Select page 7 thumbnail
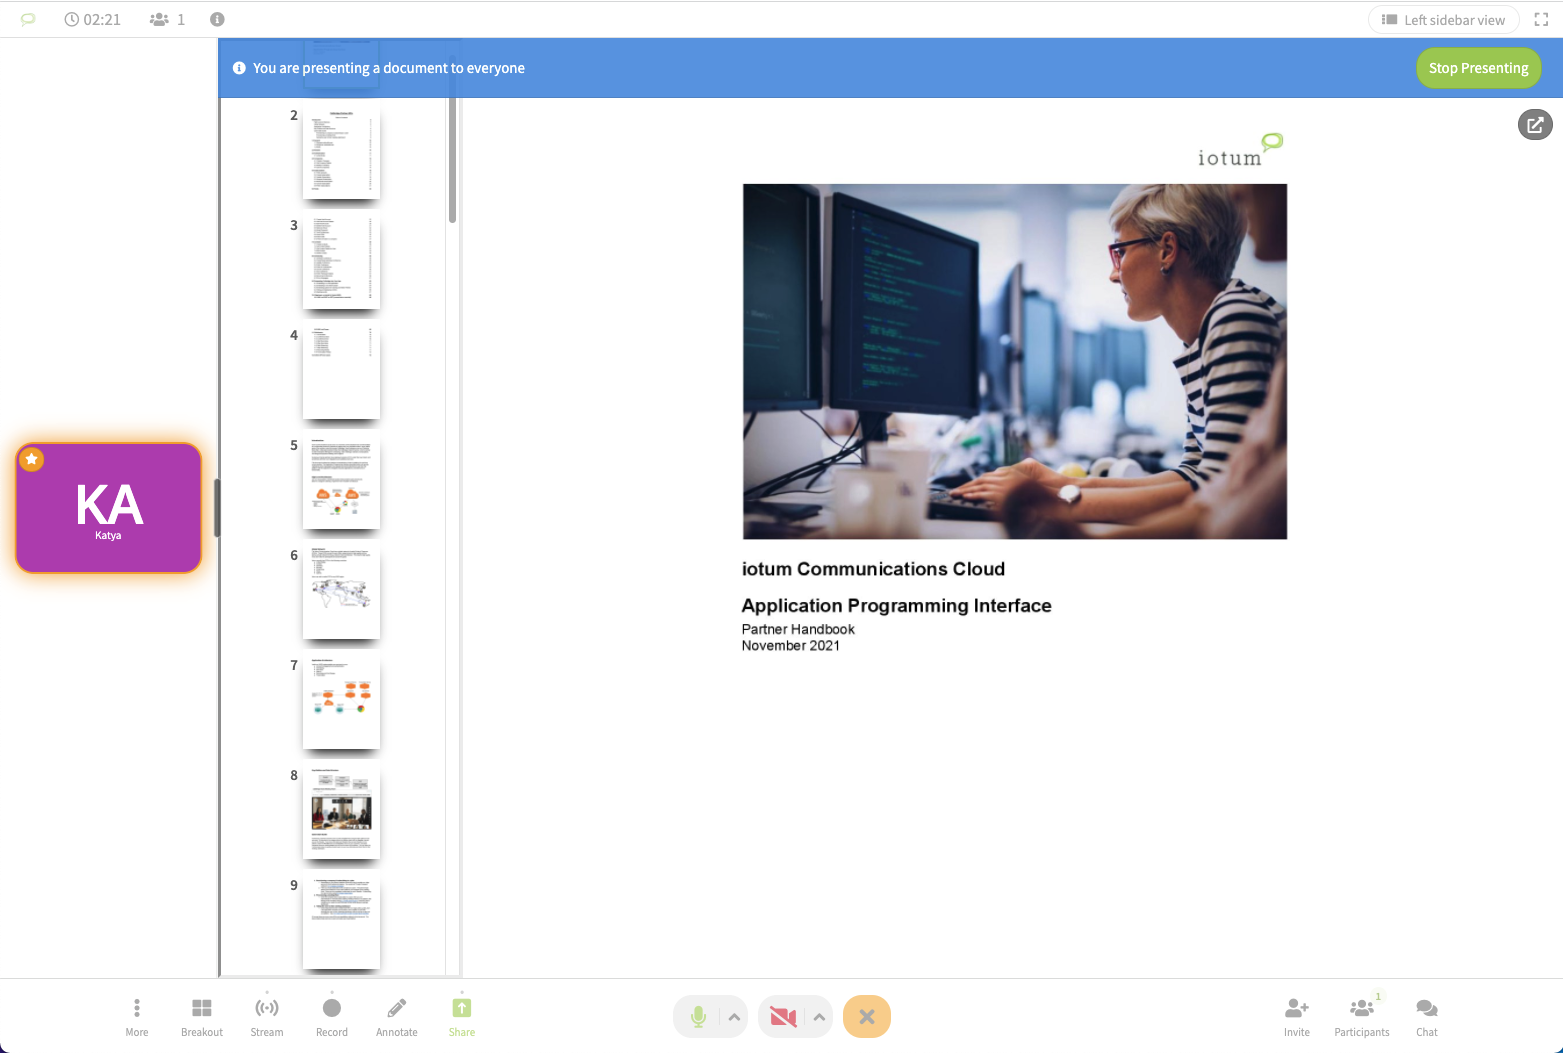Screen dimensions: 1563x1053 [341, 703]
